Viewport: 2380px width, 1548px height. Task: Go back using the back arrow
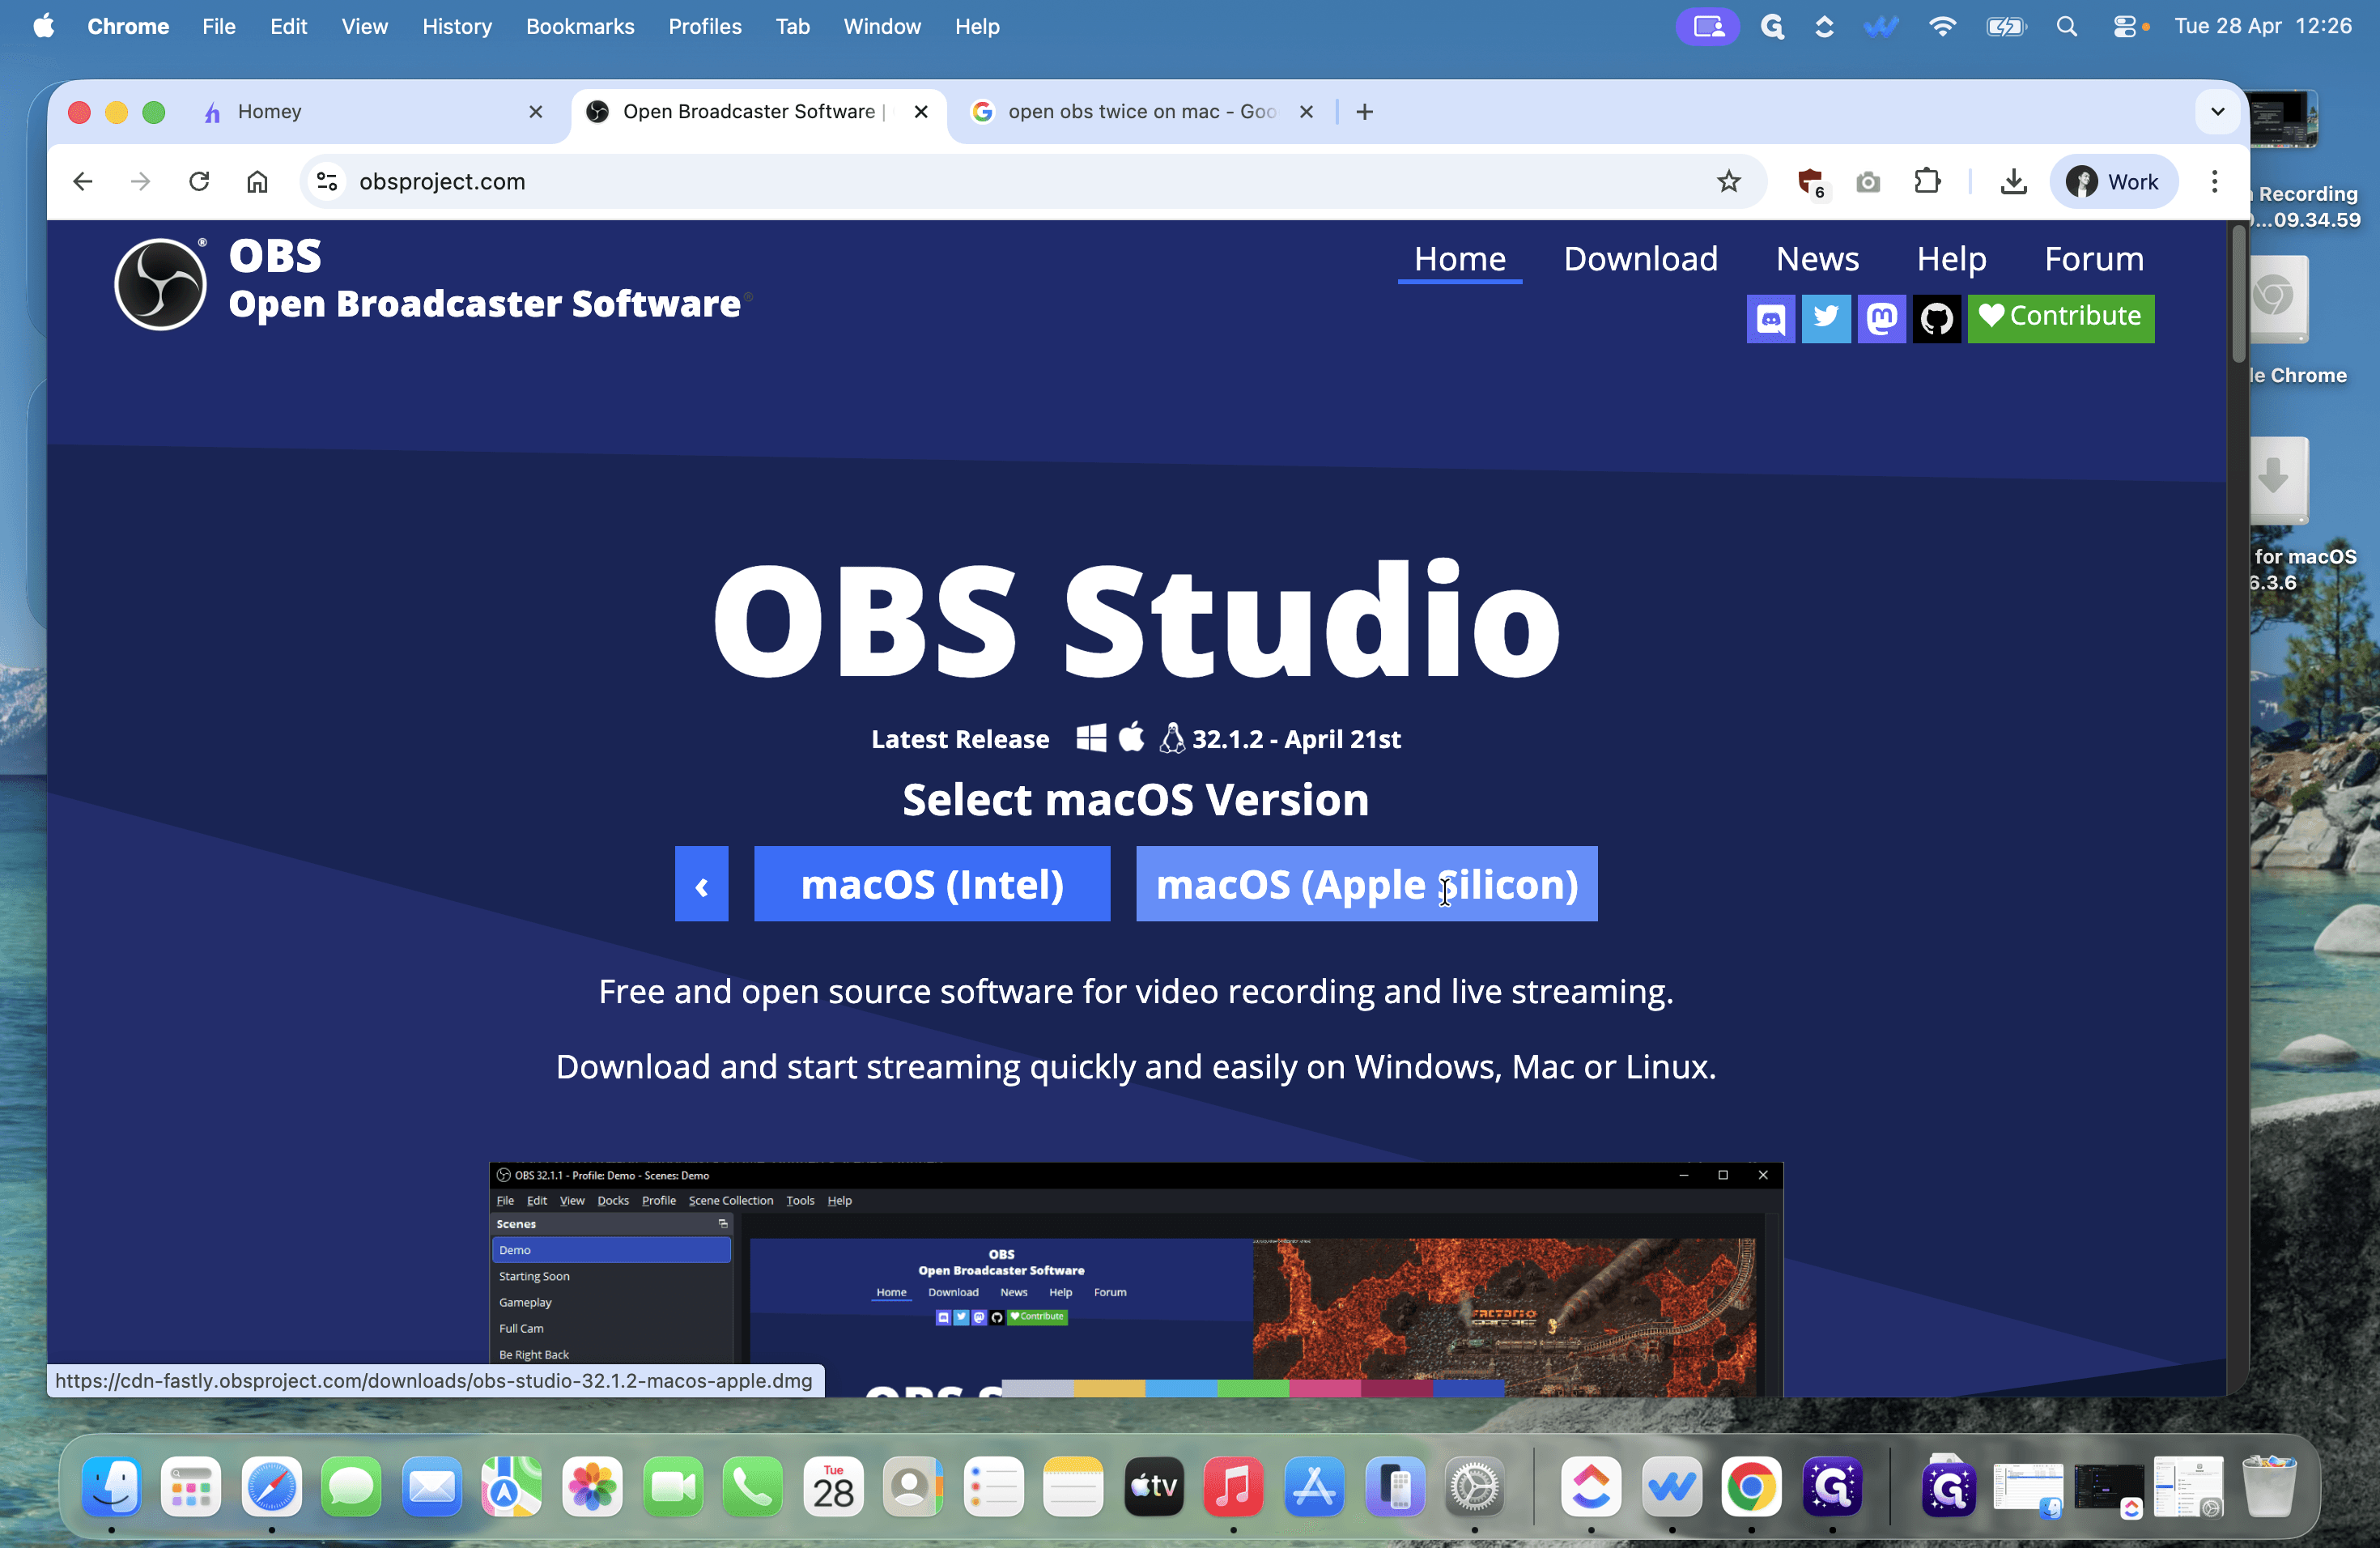(x=83, y=181)
